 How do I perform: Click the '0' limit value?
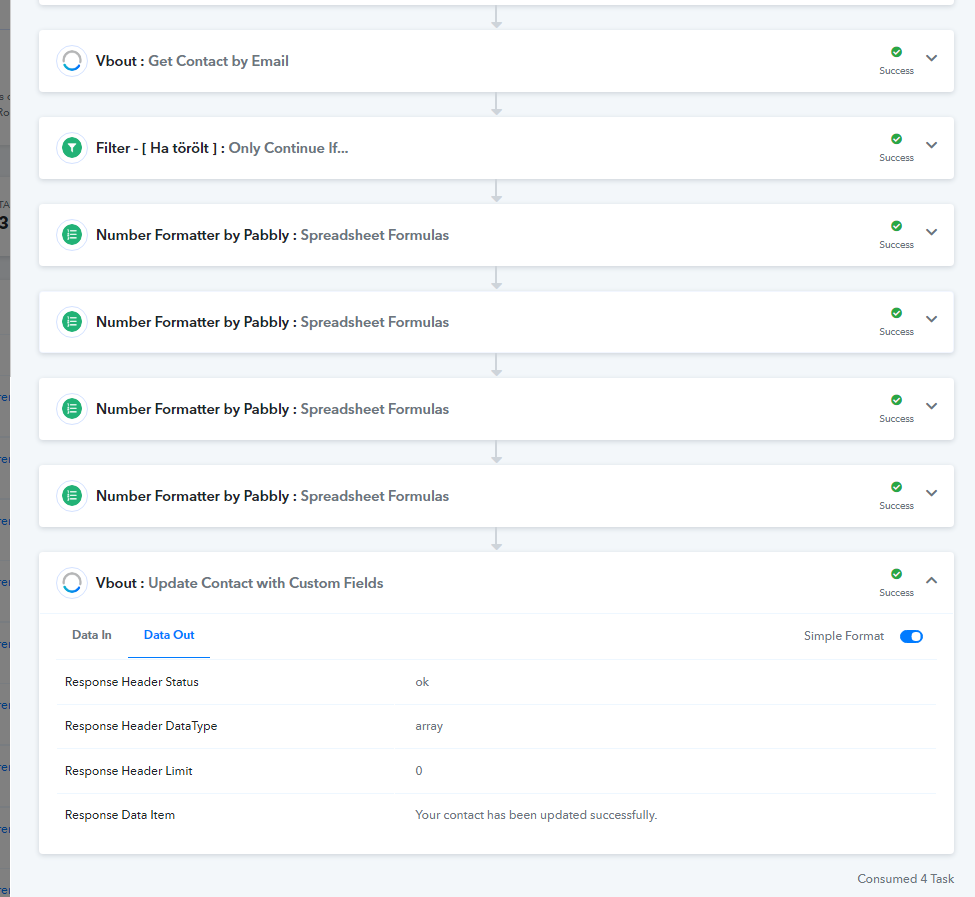[x=418, y=771]
